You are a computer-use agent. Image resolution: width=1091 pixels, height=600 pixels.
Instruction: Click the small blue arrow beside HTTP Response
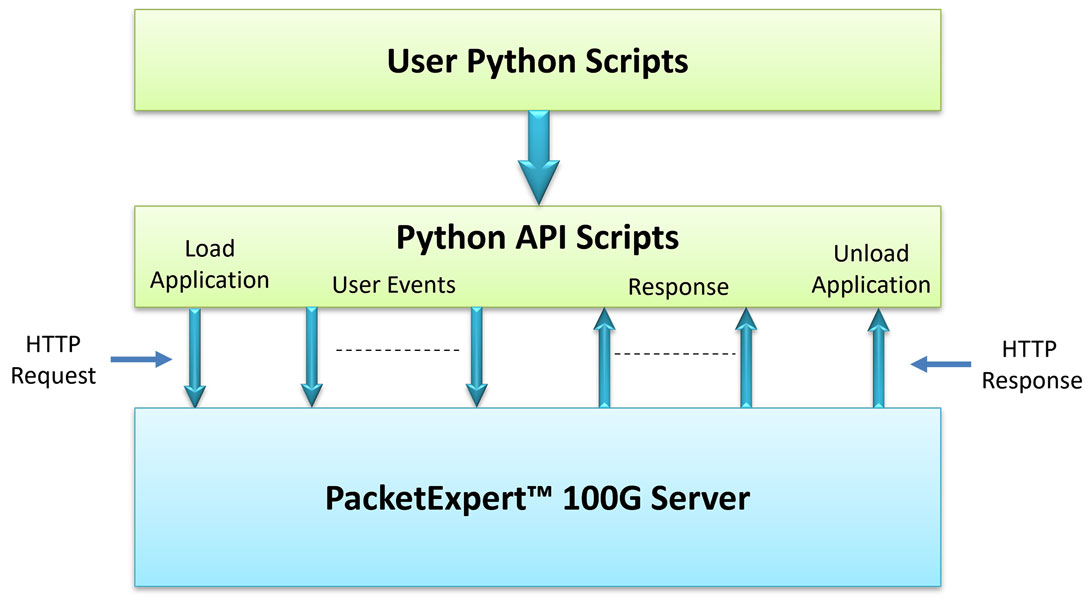click(941, 365)
